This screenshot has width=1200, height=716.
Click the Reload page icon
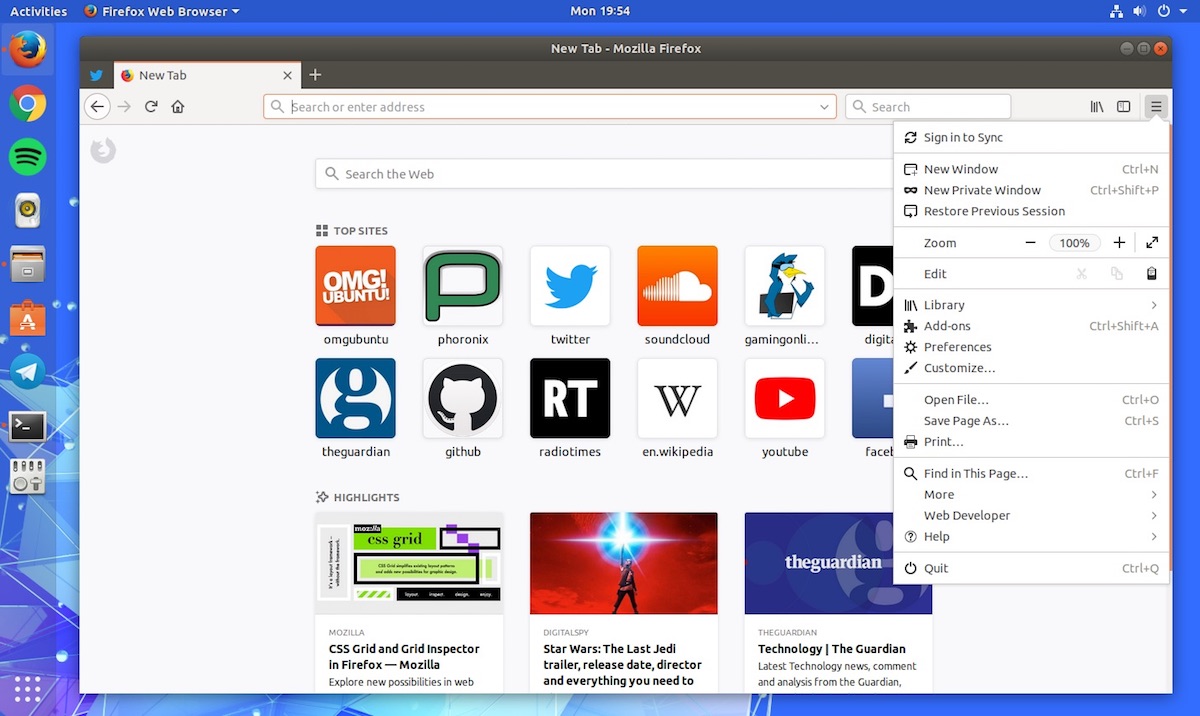coord(151,107)
